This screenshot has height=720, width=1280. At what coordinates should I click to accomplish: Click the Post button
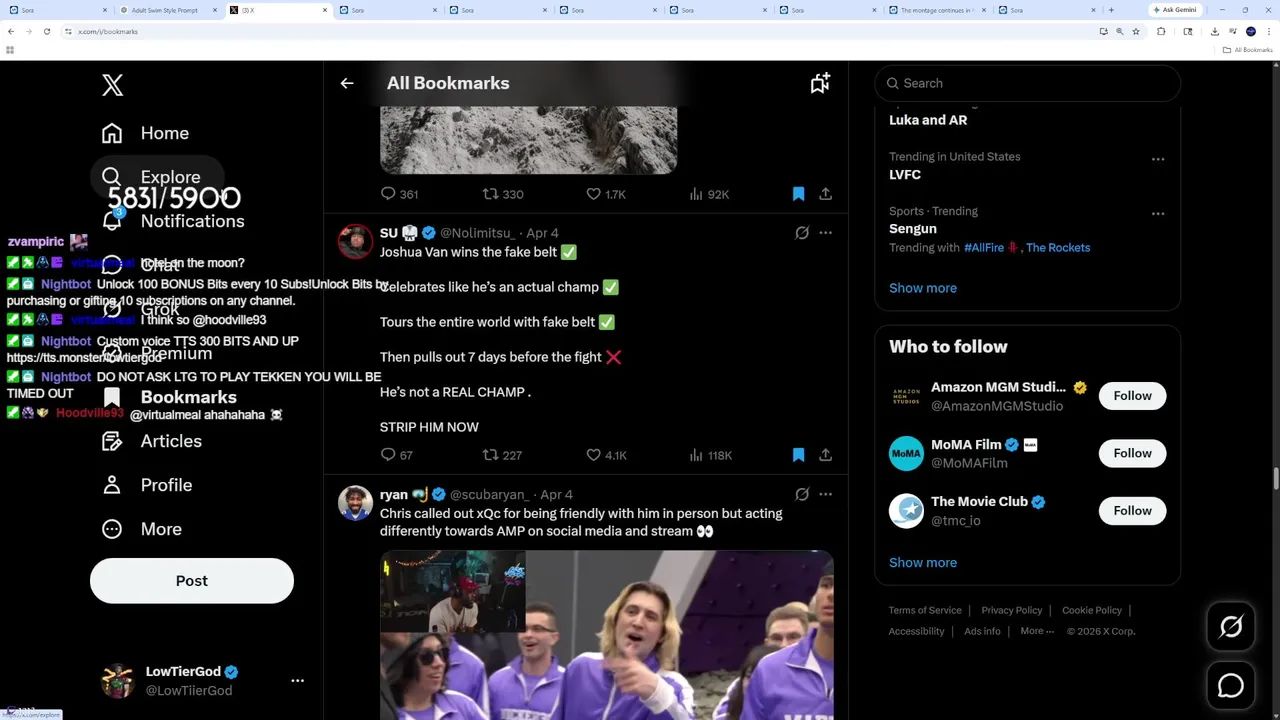192,581
